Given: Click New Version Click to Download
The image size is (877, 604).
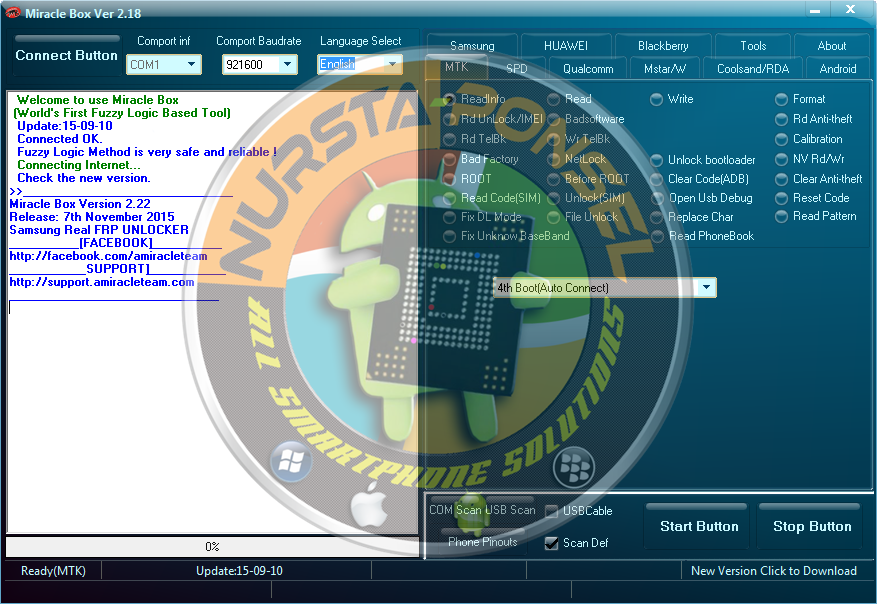Looking at the screenshot, I should (774, 571).
